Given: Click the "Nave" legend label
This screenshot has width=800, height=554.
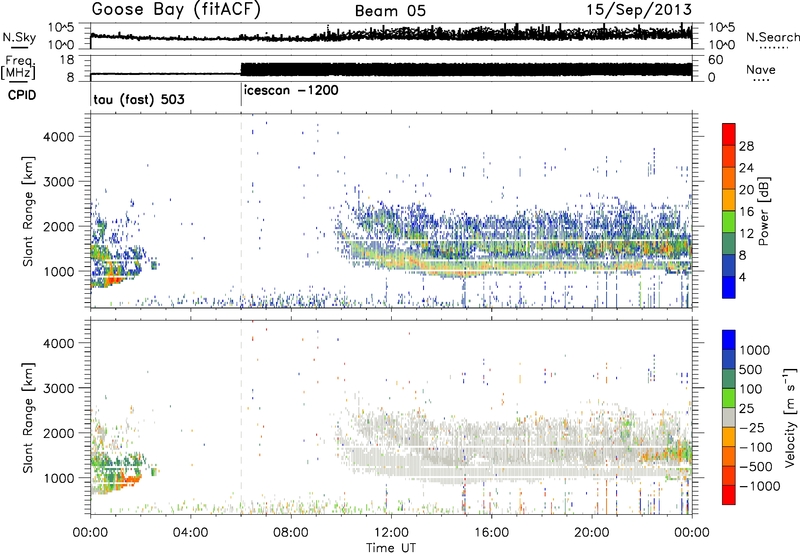Looking at the screenshot, I should point(761,69).
